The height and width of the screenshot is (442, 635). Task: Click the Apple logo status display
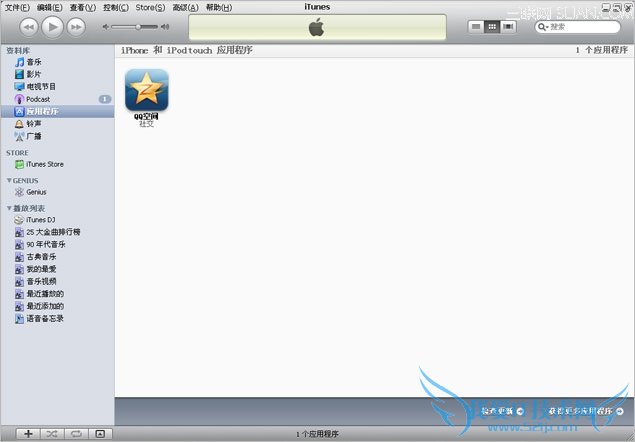tap(317, 28)
